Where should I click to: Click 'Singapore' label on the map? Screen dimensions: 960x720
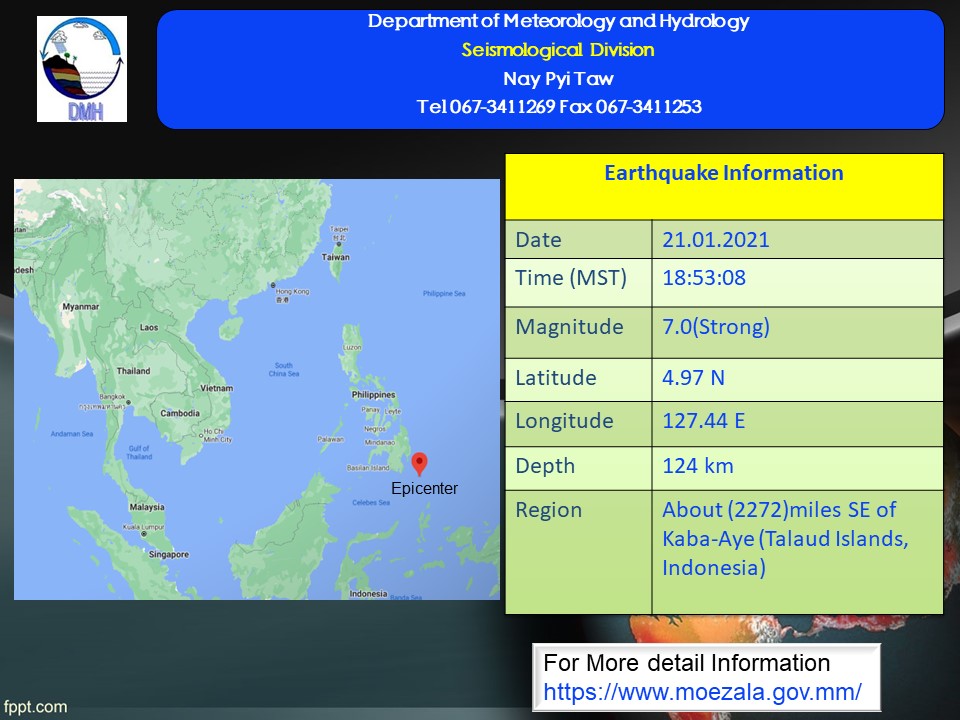pyautogui.click(x=169, y=555)
